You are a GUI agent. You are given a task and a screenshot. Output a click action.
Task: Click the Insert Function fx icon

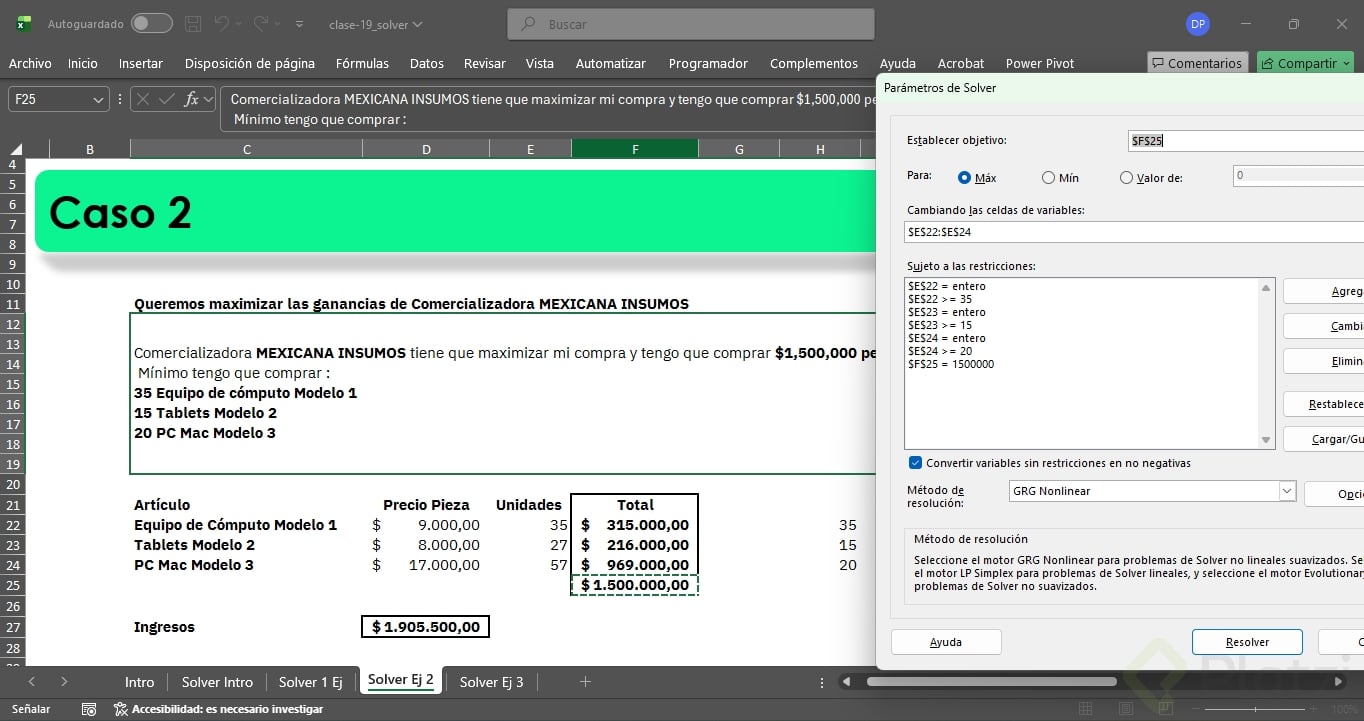point(193,99)
